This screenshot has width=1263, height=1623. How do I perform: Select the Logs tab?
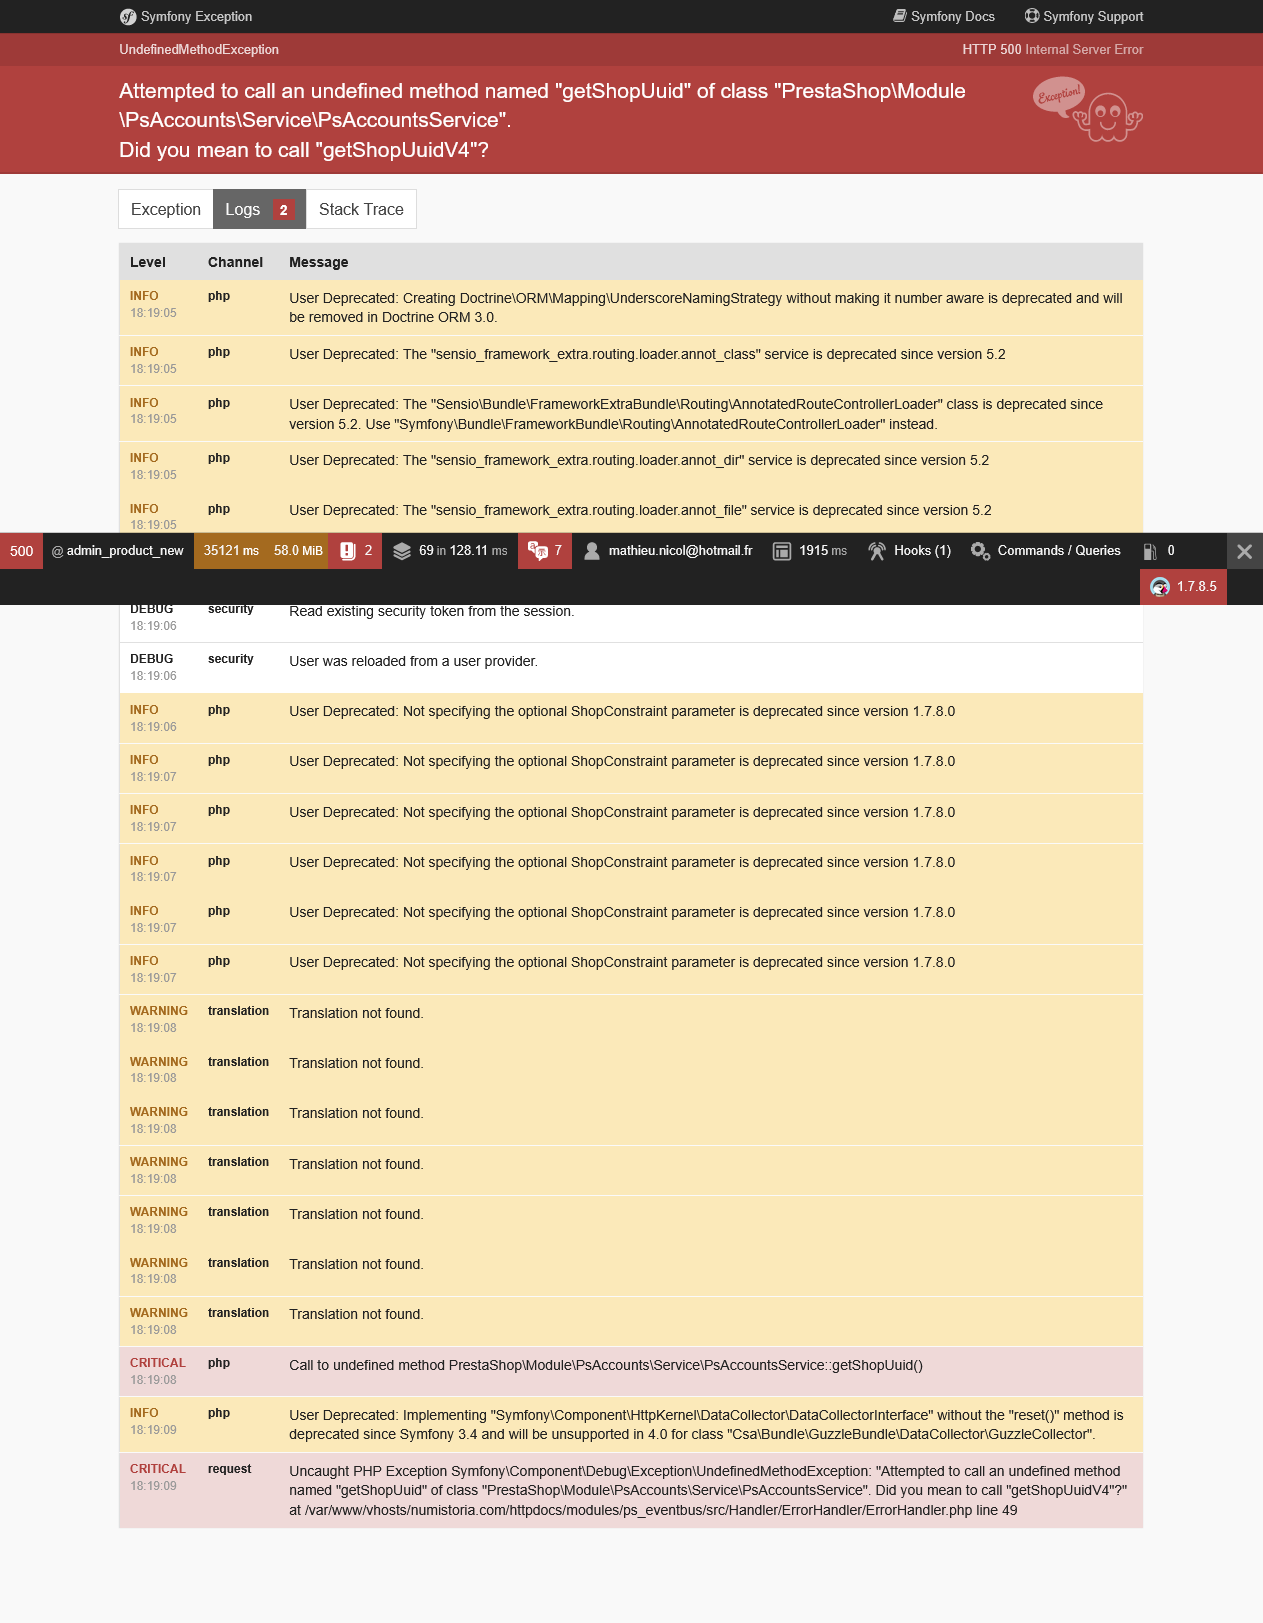pyautogui.click(x=259, y=209)
